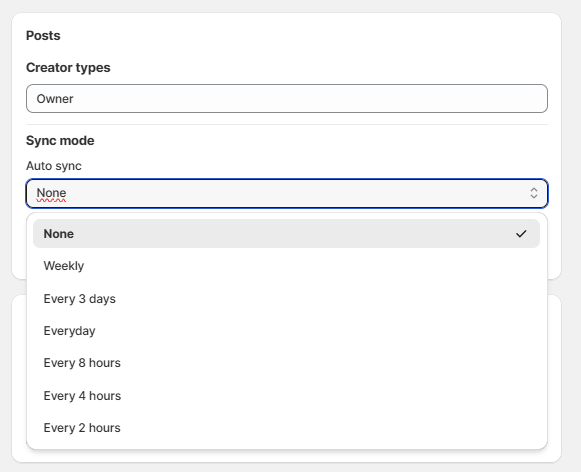The image size is (581, 472).
Task: Click the Creator types heading
Action: 68,67
